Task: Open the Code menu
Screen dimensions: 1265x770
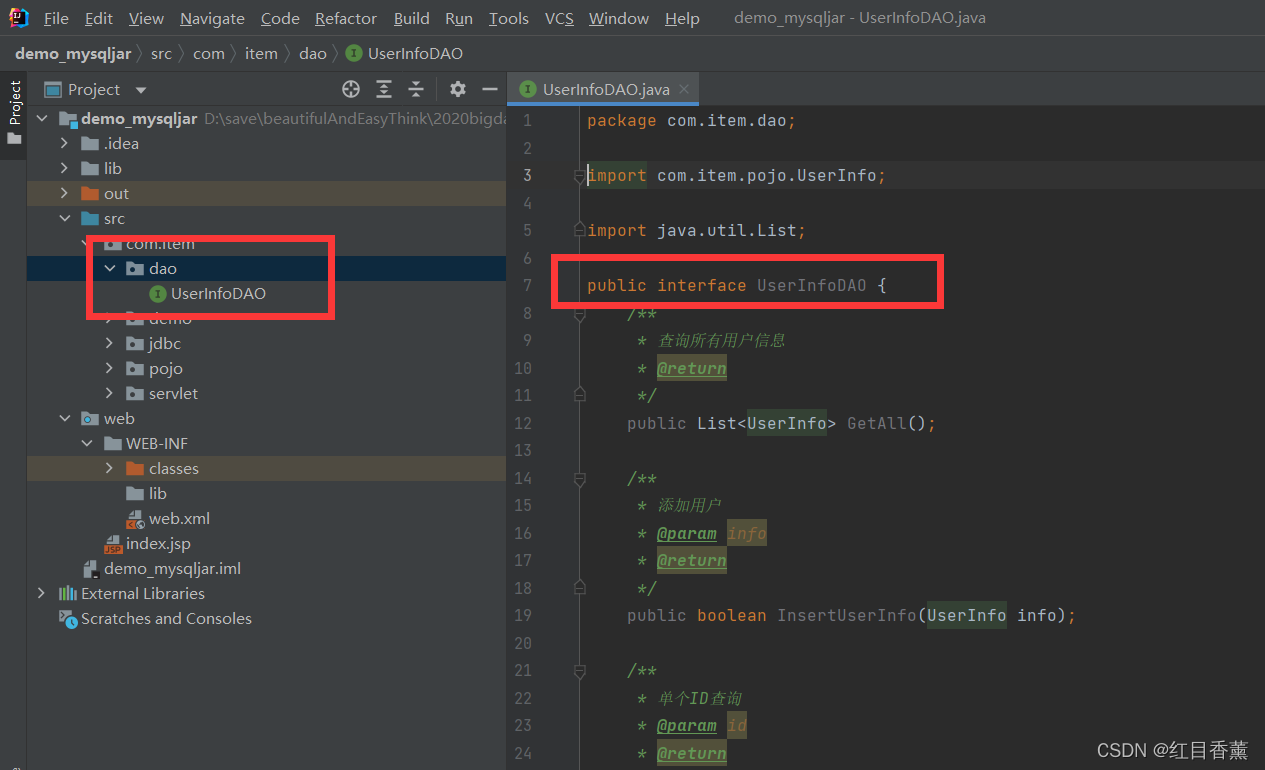Action: click(280, 18)
